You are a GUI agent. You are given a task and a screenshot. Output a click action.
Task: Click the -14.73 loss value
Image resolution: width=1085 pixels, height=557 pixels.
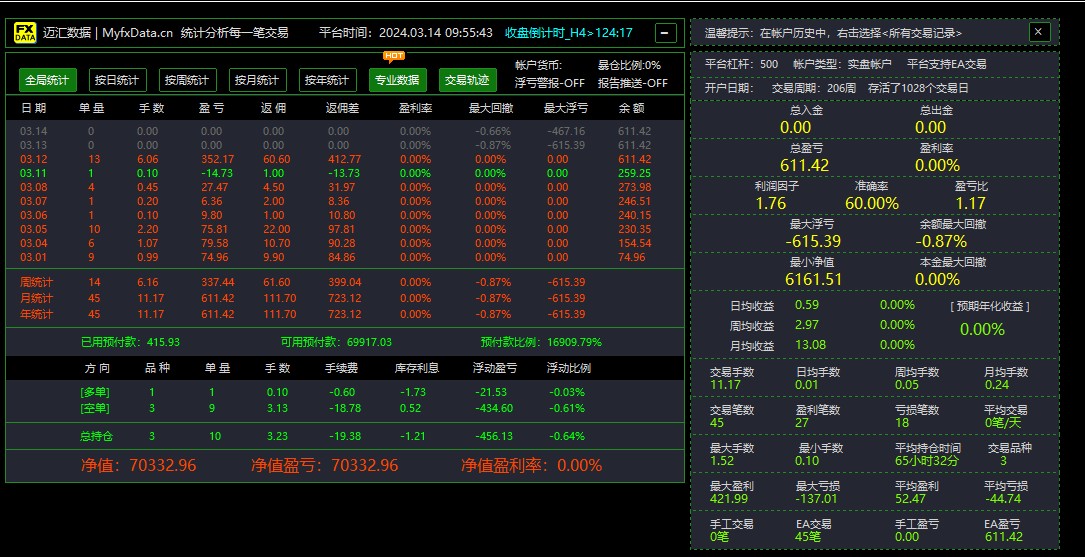(216, 173)
